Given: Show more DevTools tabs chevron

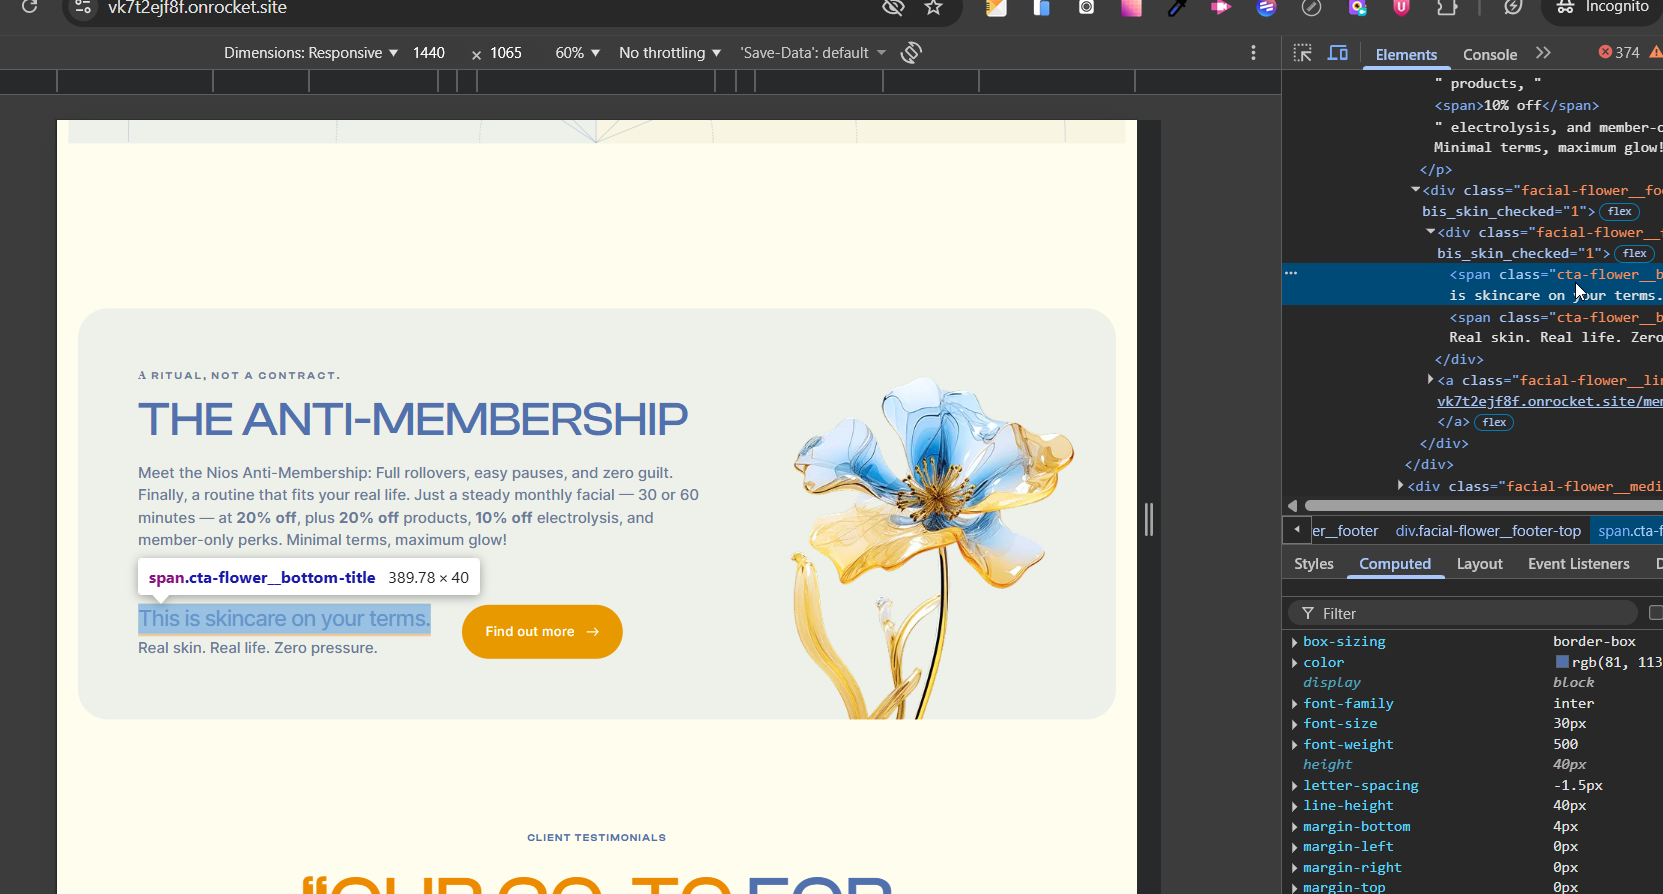Looking at the screenshot, I should (x=1543, y=53).
